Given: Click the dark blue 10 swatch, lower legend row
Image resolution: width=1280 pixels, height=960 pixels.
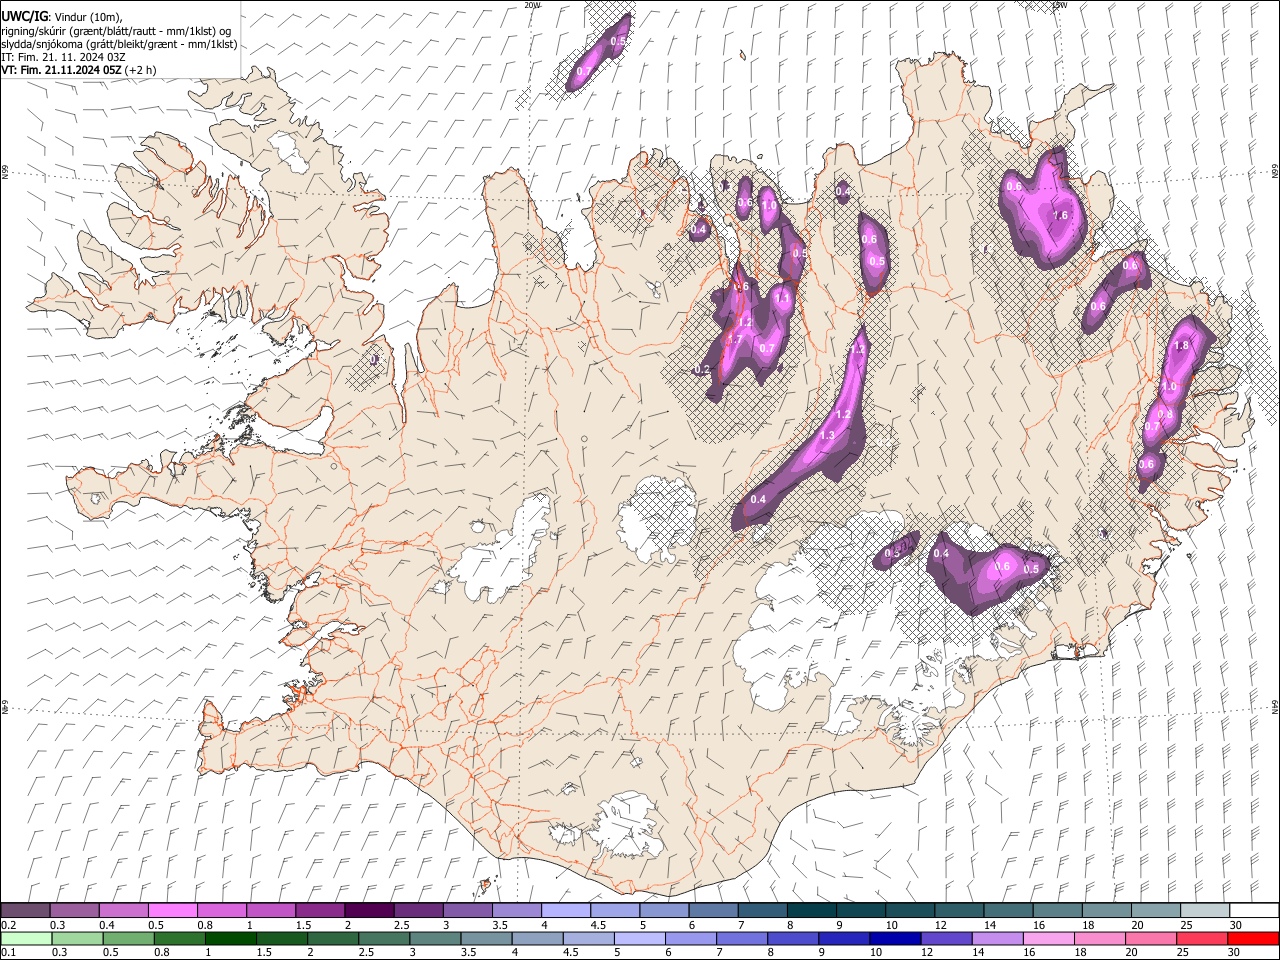Looking at the screenshot, I should pyautogui.click(x=893, y=938).
